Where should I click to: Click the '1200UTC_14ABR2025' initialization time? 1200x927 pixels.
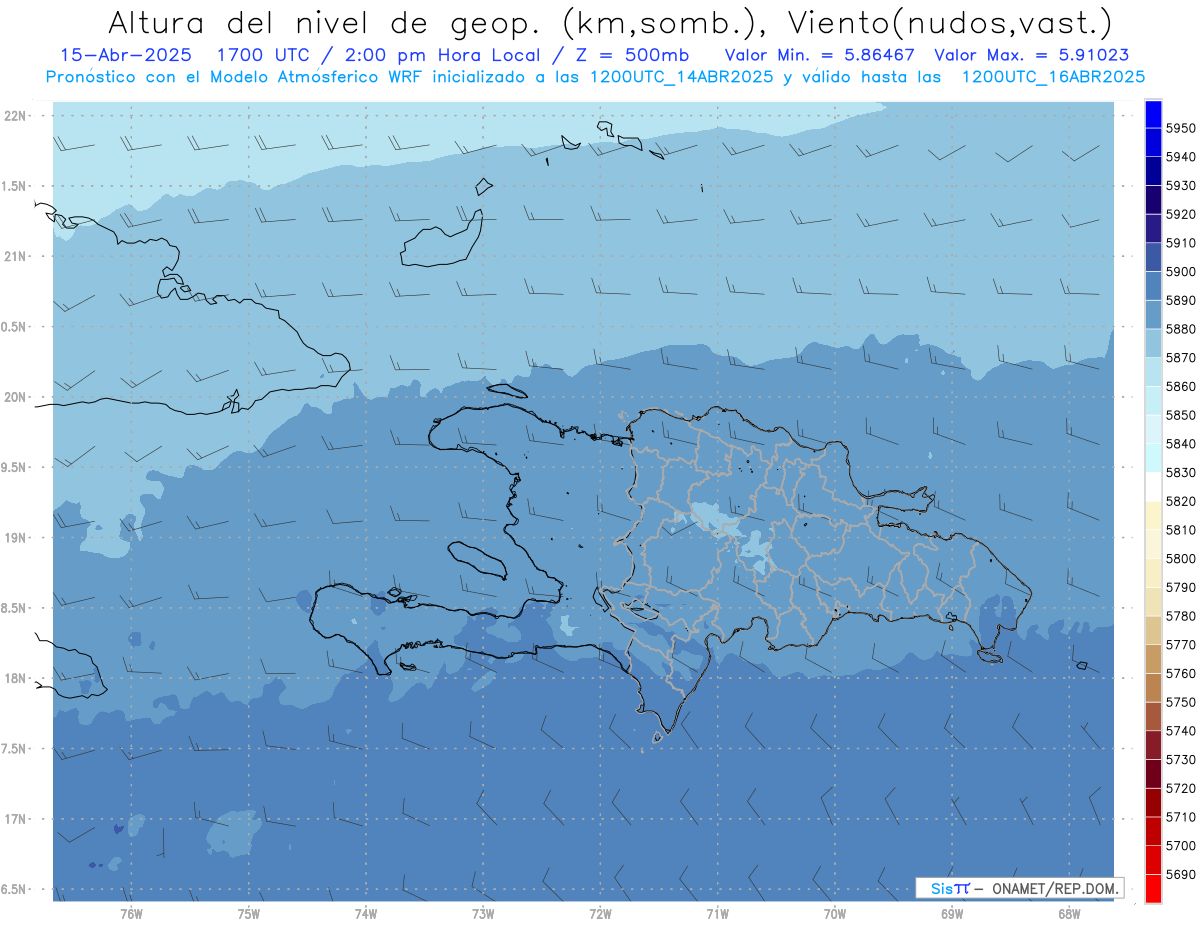click(681, 76)
